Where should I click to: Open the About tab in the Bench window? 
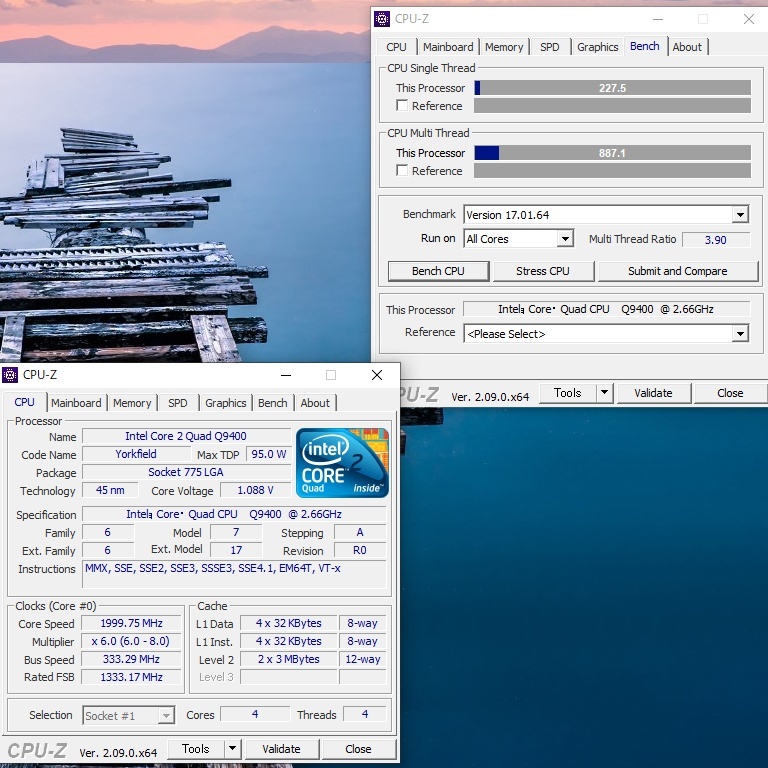687,47
